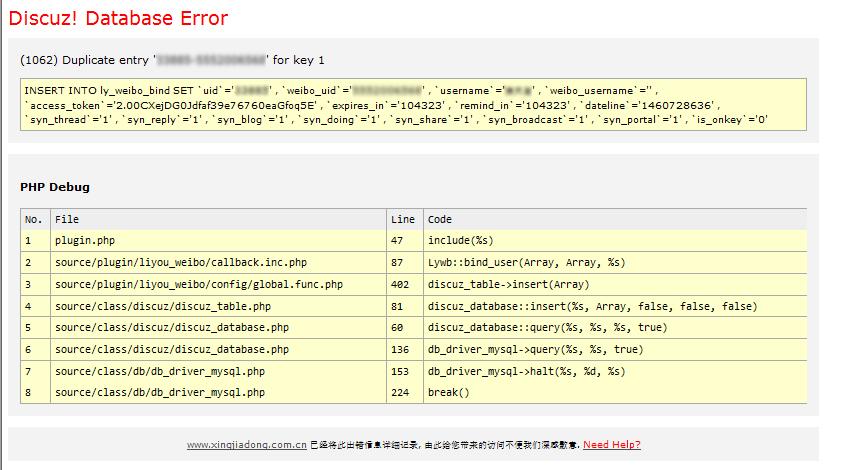Select db_driver_mysql.php path in row 7
The image size is (852, 470).
[218, 372]
